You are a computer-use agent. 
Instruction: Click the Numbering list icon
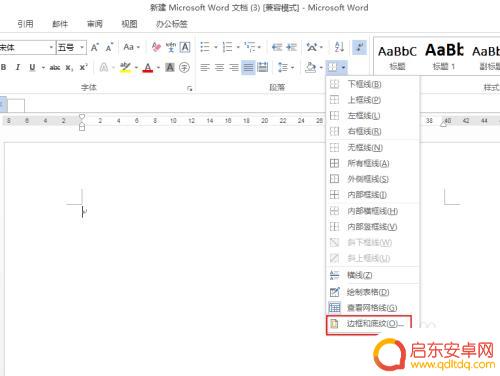click(227, 47)
